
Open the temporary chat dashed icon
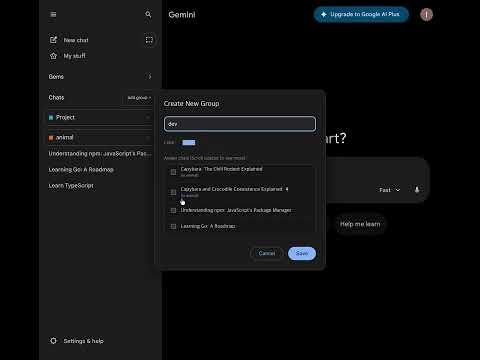(149, 40)
